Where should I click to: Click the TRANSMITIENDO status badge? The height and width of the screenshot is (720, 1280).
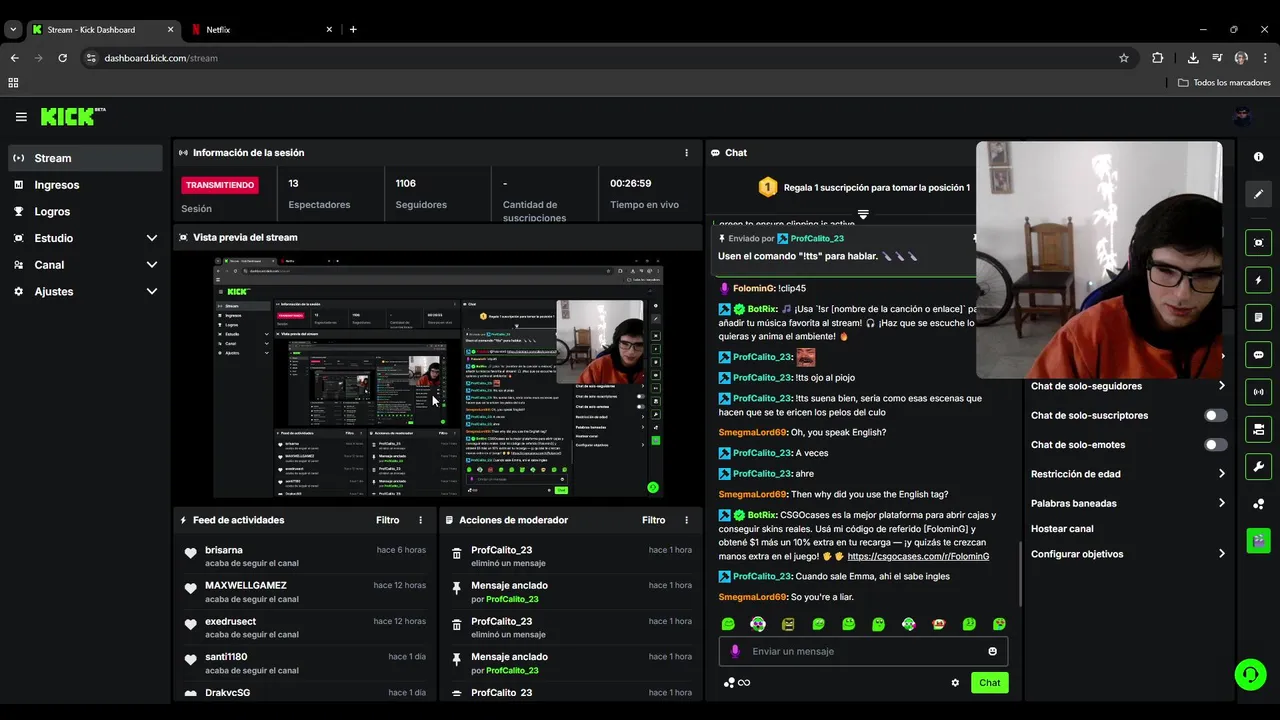pyautogui.click(x=220, y=185)
